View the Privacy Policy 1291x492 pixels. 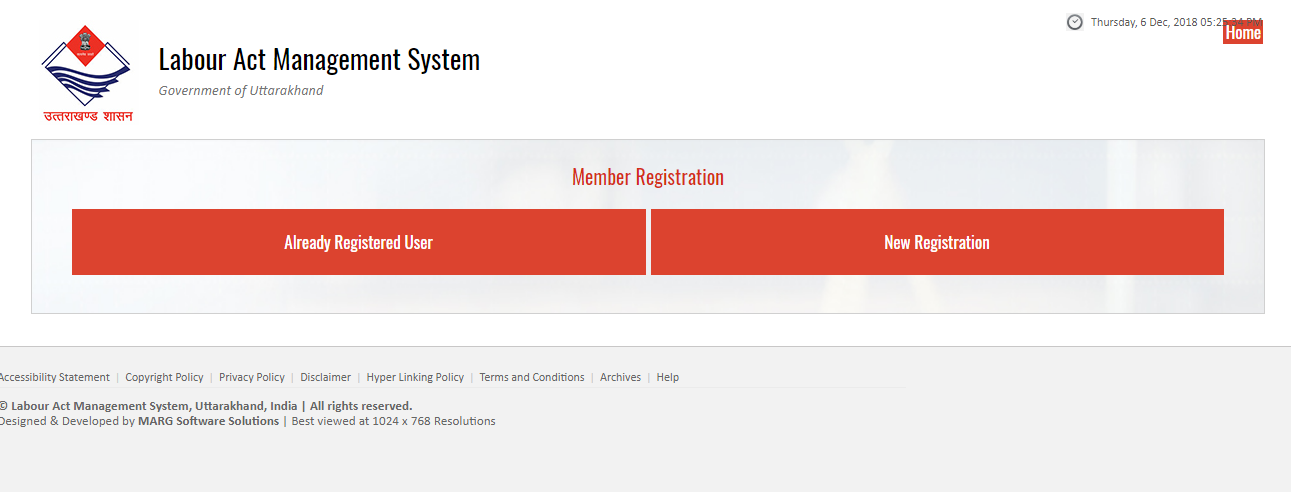point(252,377)
